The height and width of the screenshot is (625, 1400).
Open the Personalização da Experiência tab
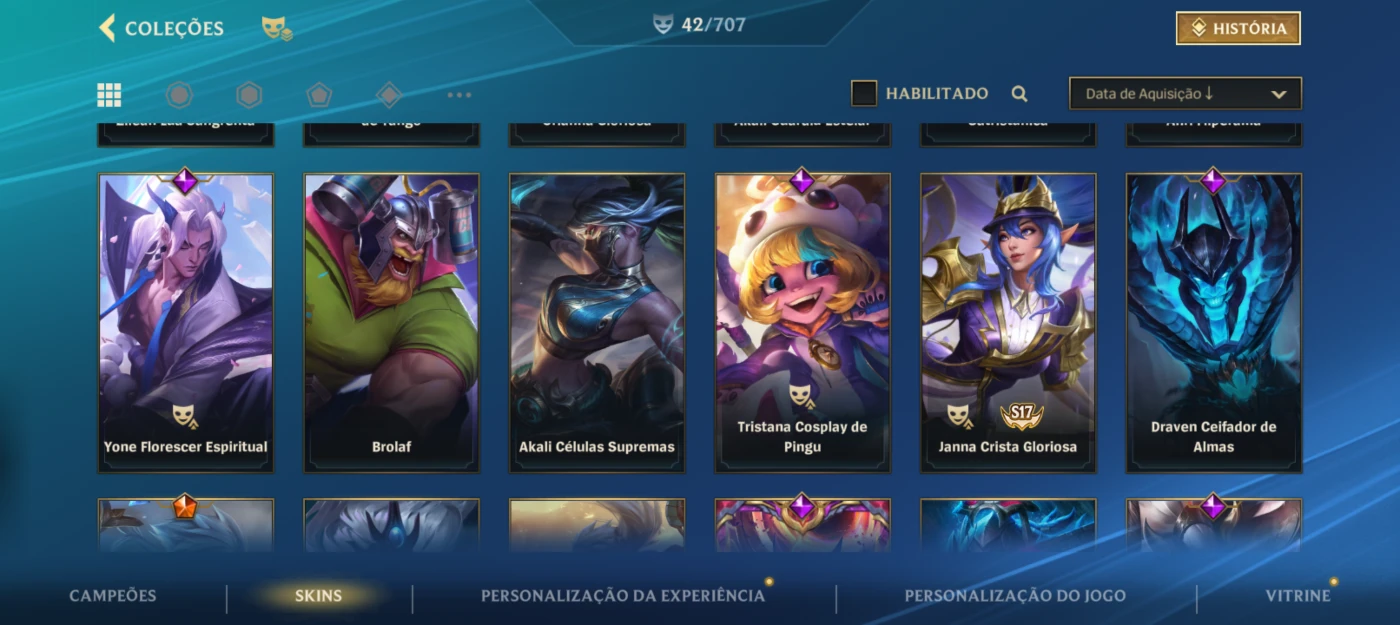[x=623, y=596]
